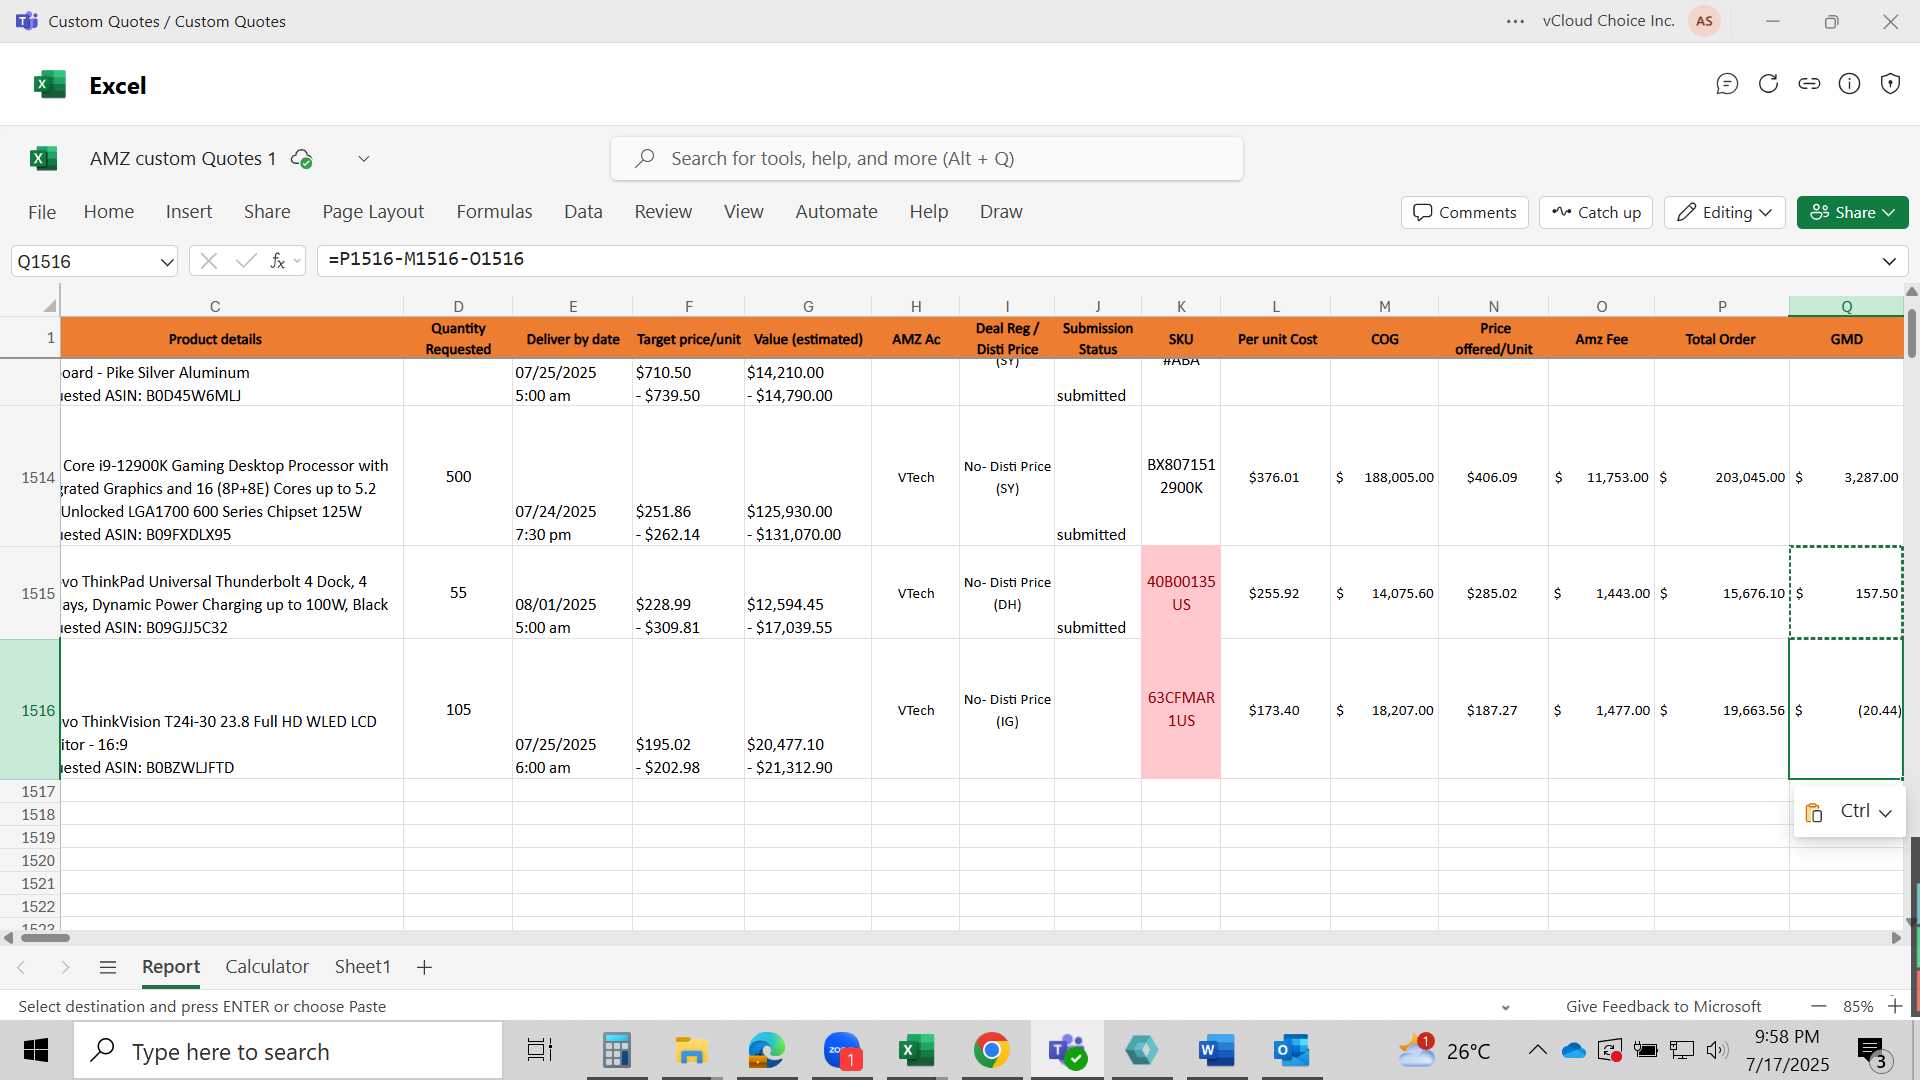Click Give Feedback to Microsoft
Screen dimensions: 1920x1080
[x=1663, y=1007]
